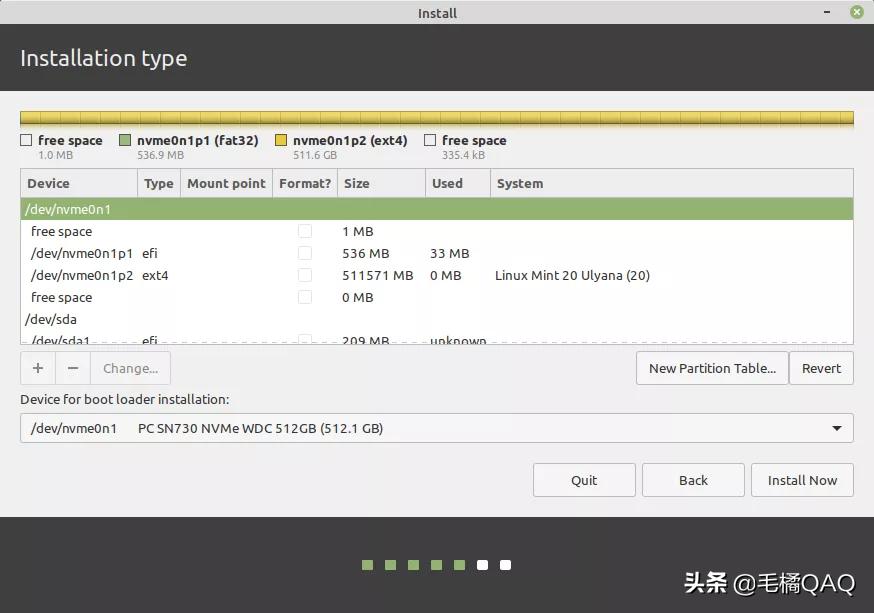This screenshot has height=613, width=874.
Task: Check the nvme0n1p1 (fat32) legend checkbox
Action: [x=125, y=140]
